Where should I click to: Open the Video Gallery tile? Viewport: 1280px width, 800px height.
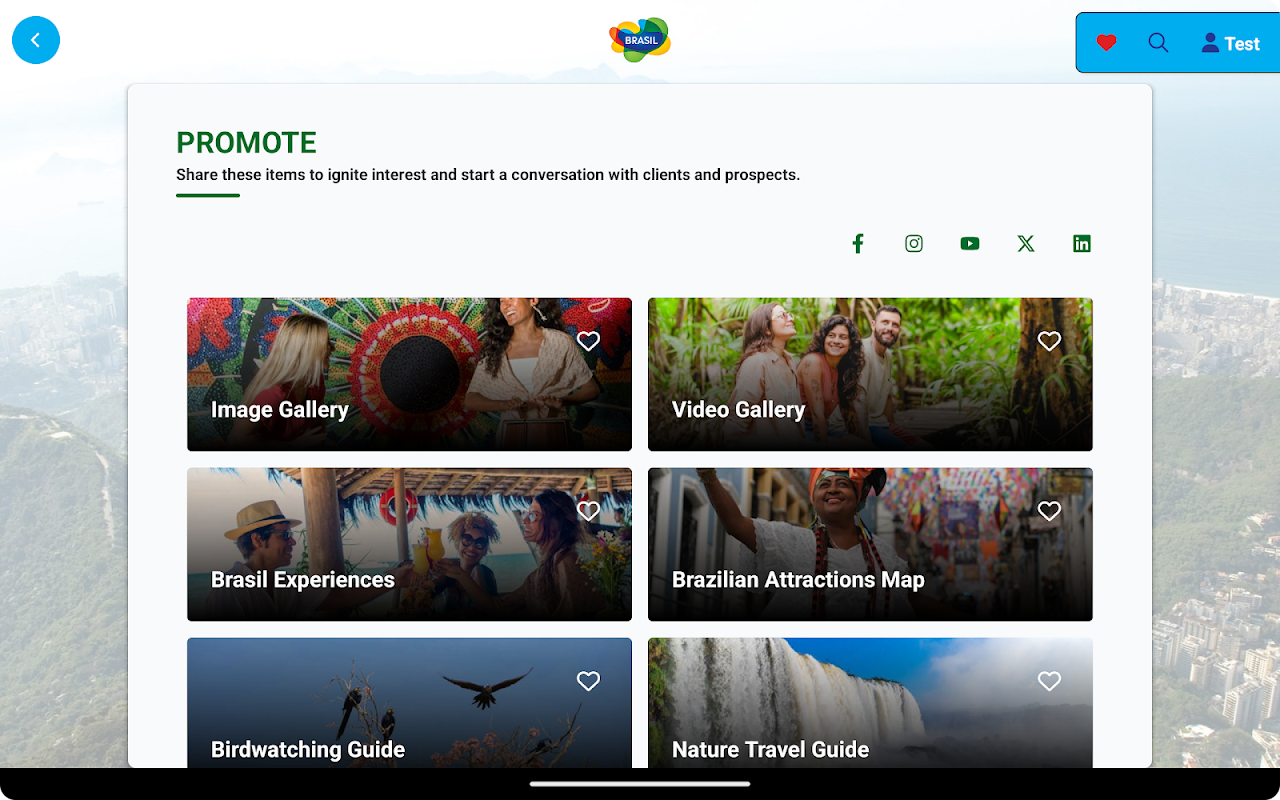pos(870,374)
